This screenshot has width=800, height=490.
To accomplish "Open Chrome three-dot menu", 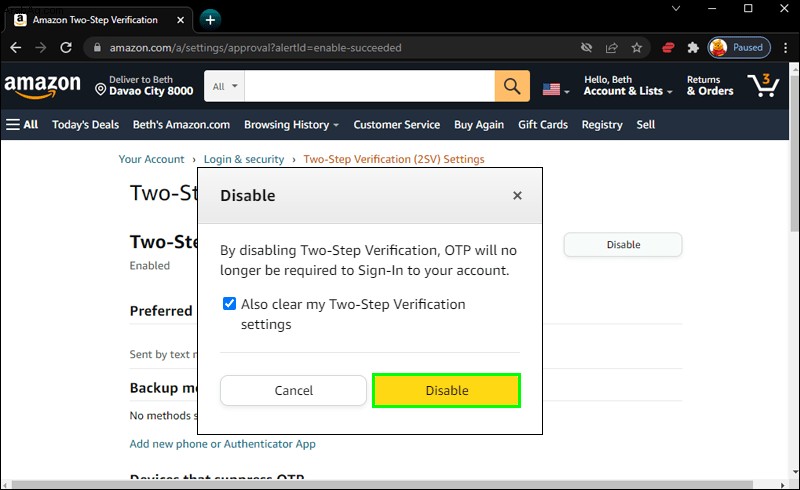I will (785, 47).
